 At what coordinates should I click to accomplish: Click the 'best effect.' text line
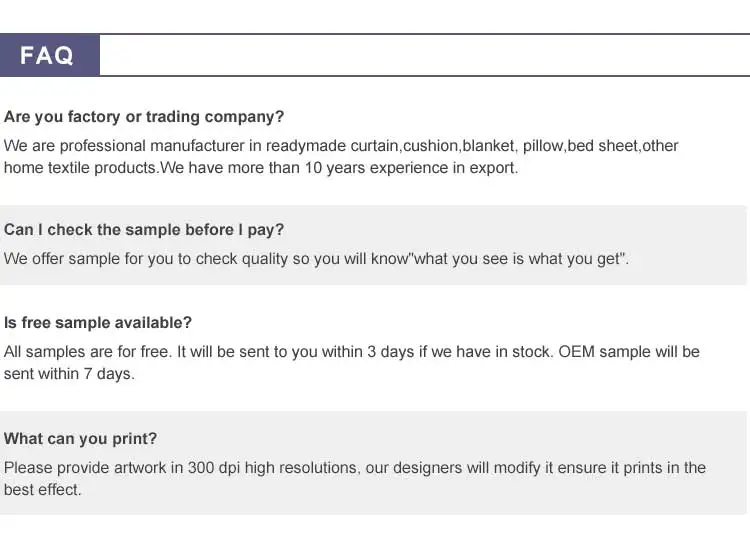43,490
